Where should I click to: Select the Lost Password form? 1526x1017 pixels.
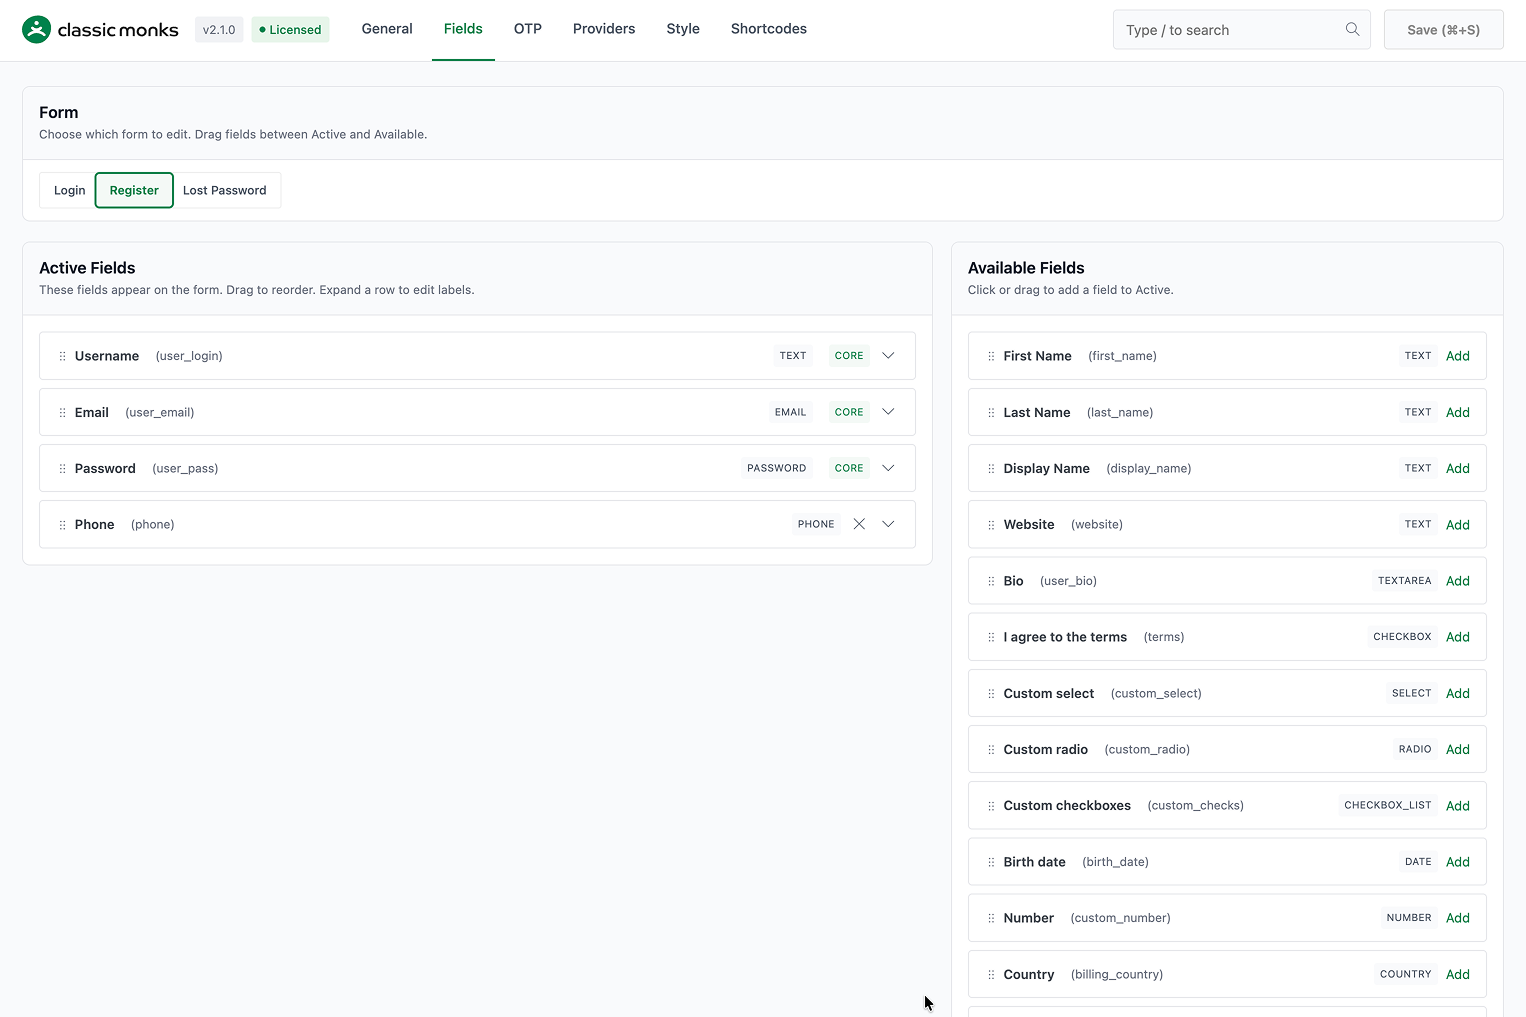coord(225,190)
